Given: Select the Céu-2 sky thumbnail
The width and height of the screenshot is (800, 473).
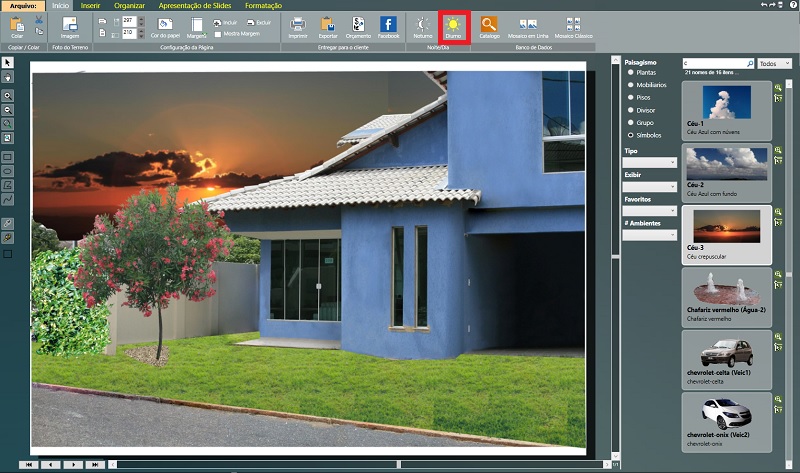Looking at the screenshot, I should pos(726,164).
